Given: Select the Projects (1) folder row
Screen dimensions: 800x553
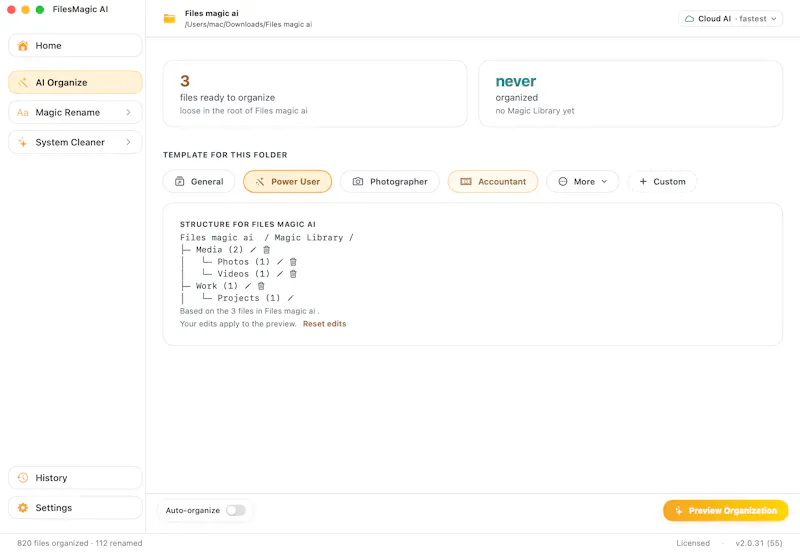Looking at the screenshot, I should pos(248,298).
